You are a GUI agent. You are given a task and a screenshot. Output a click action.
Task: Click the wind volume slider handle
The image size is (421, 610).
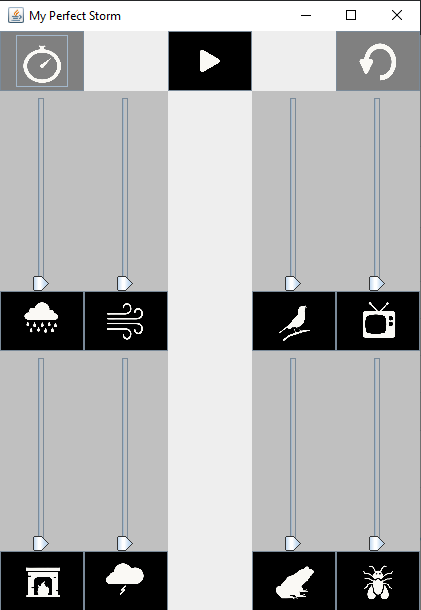[125, 283]
